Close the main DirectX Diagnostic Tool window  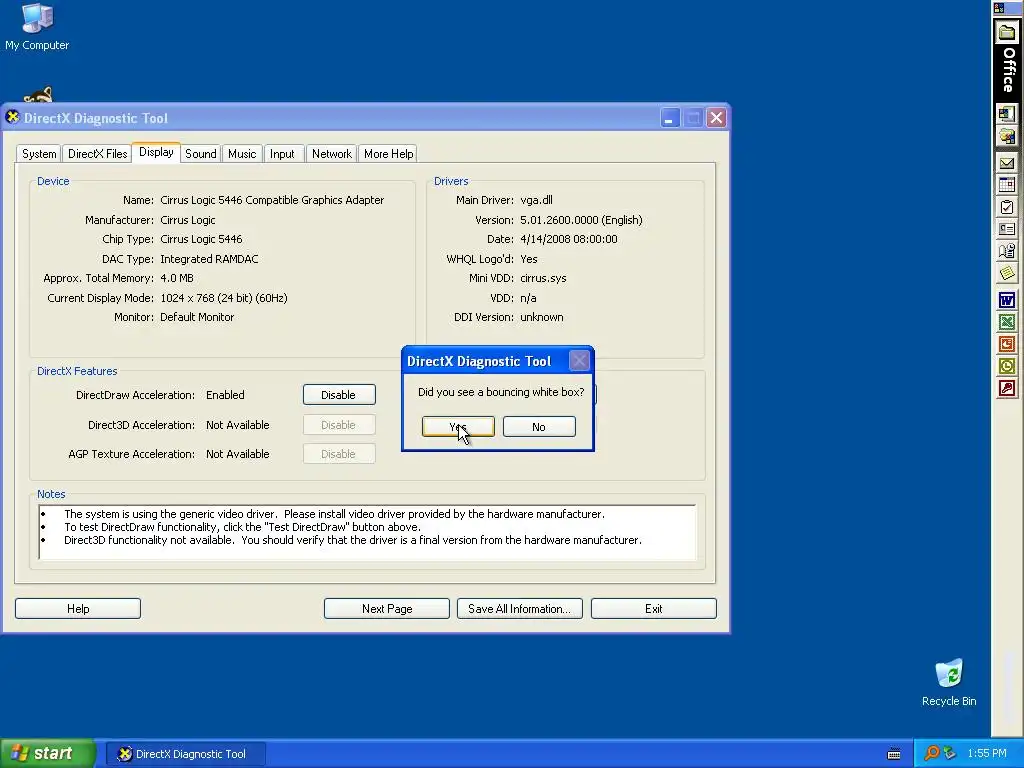click(716, 118)
